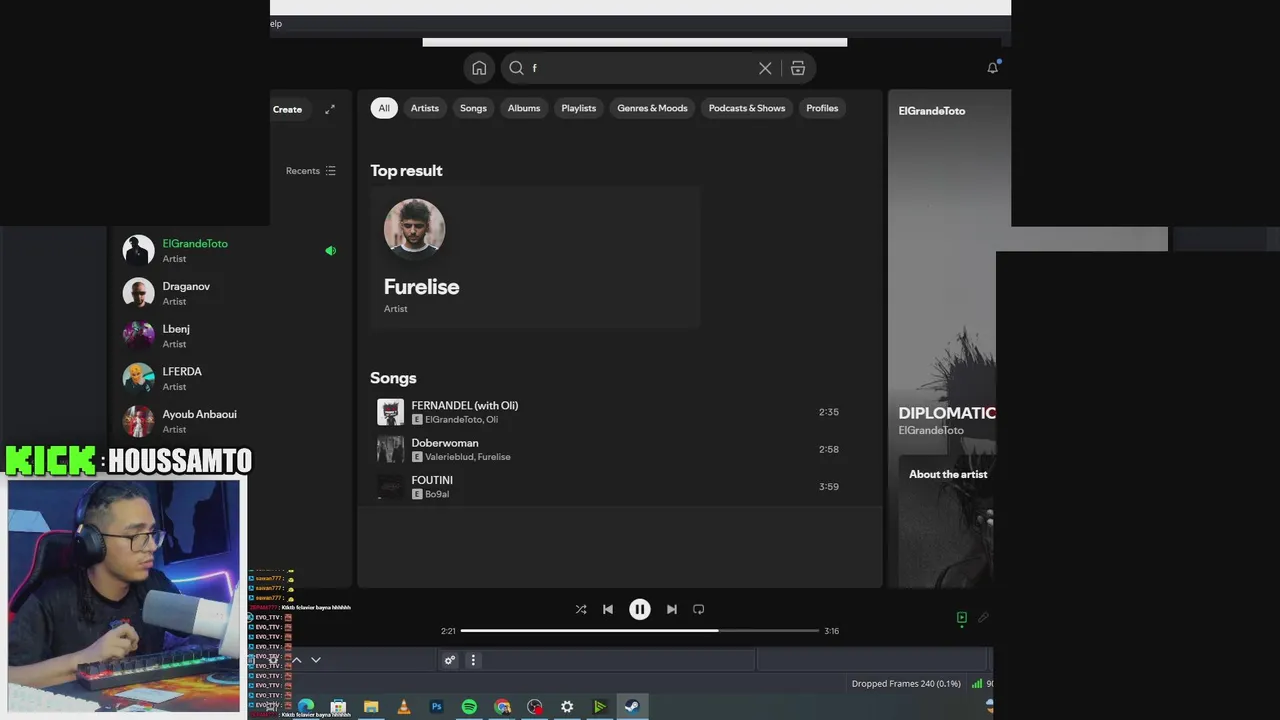Switch to the Albums filter
This screenshot has width=1280, height=720.
point(524,108)
